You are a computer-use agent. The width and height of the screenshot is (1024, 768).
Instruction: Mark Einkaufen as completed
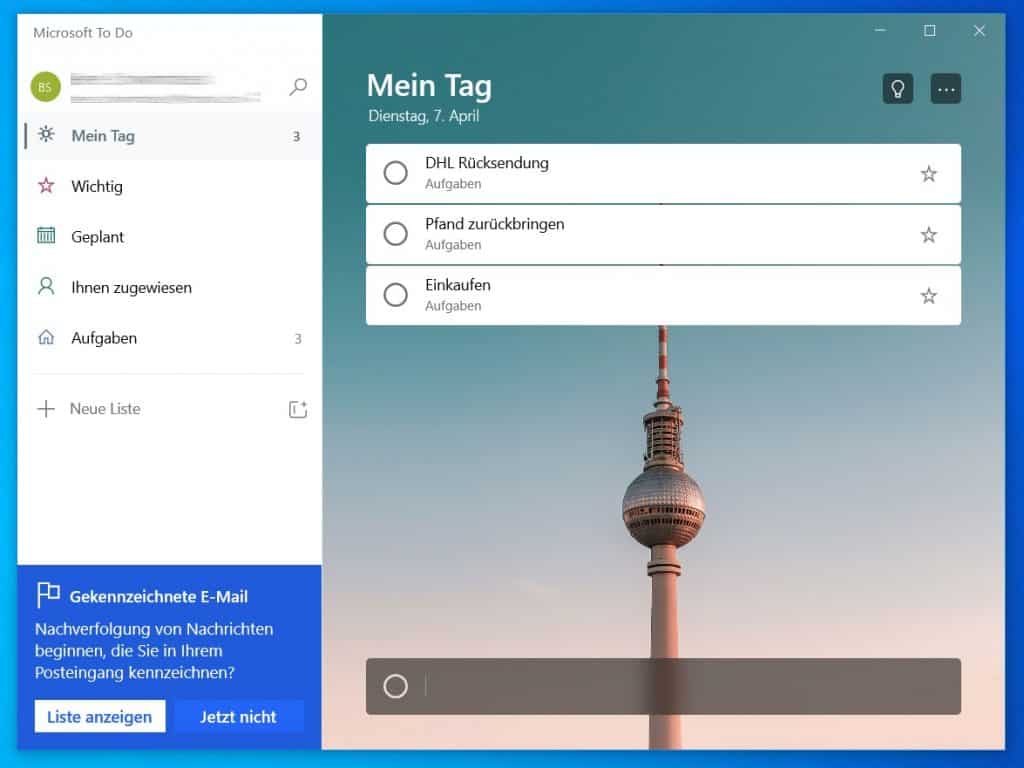tap(395, 295)
